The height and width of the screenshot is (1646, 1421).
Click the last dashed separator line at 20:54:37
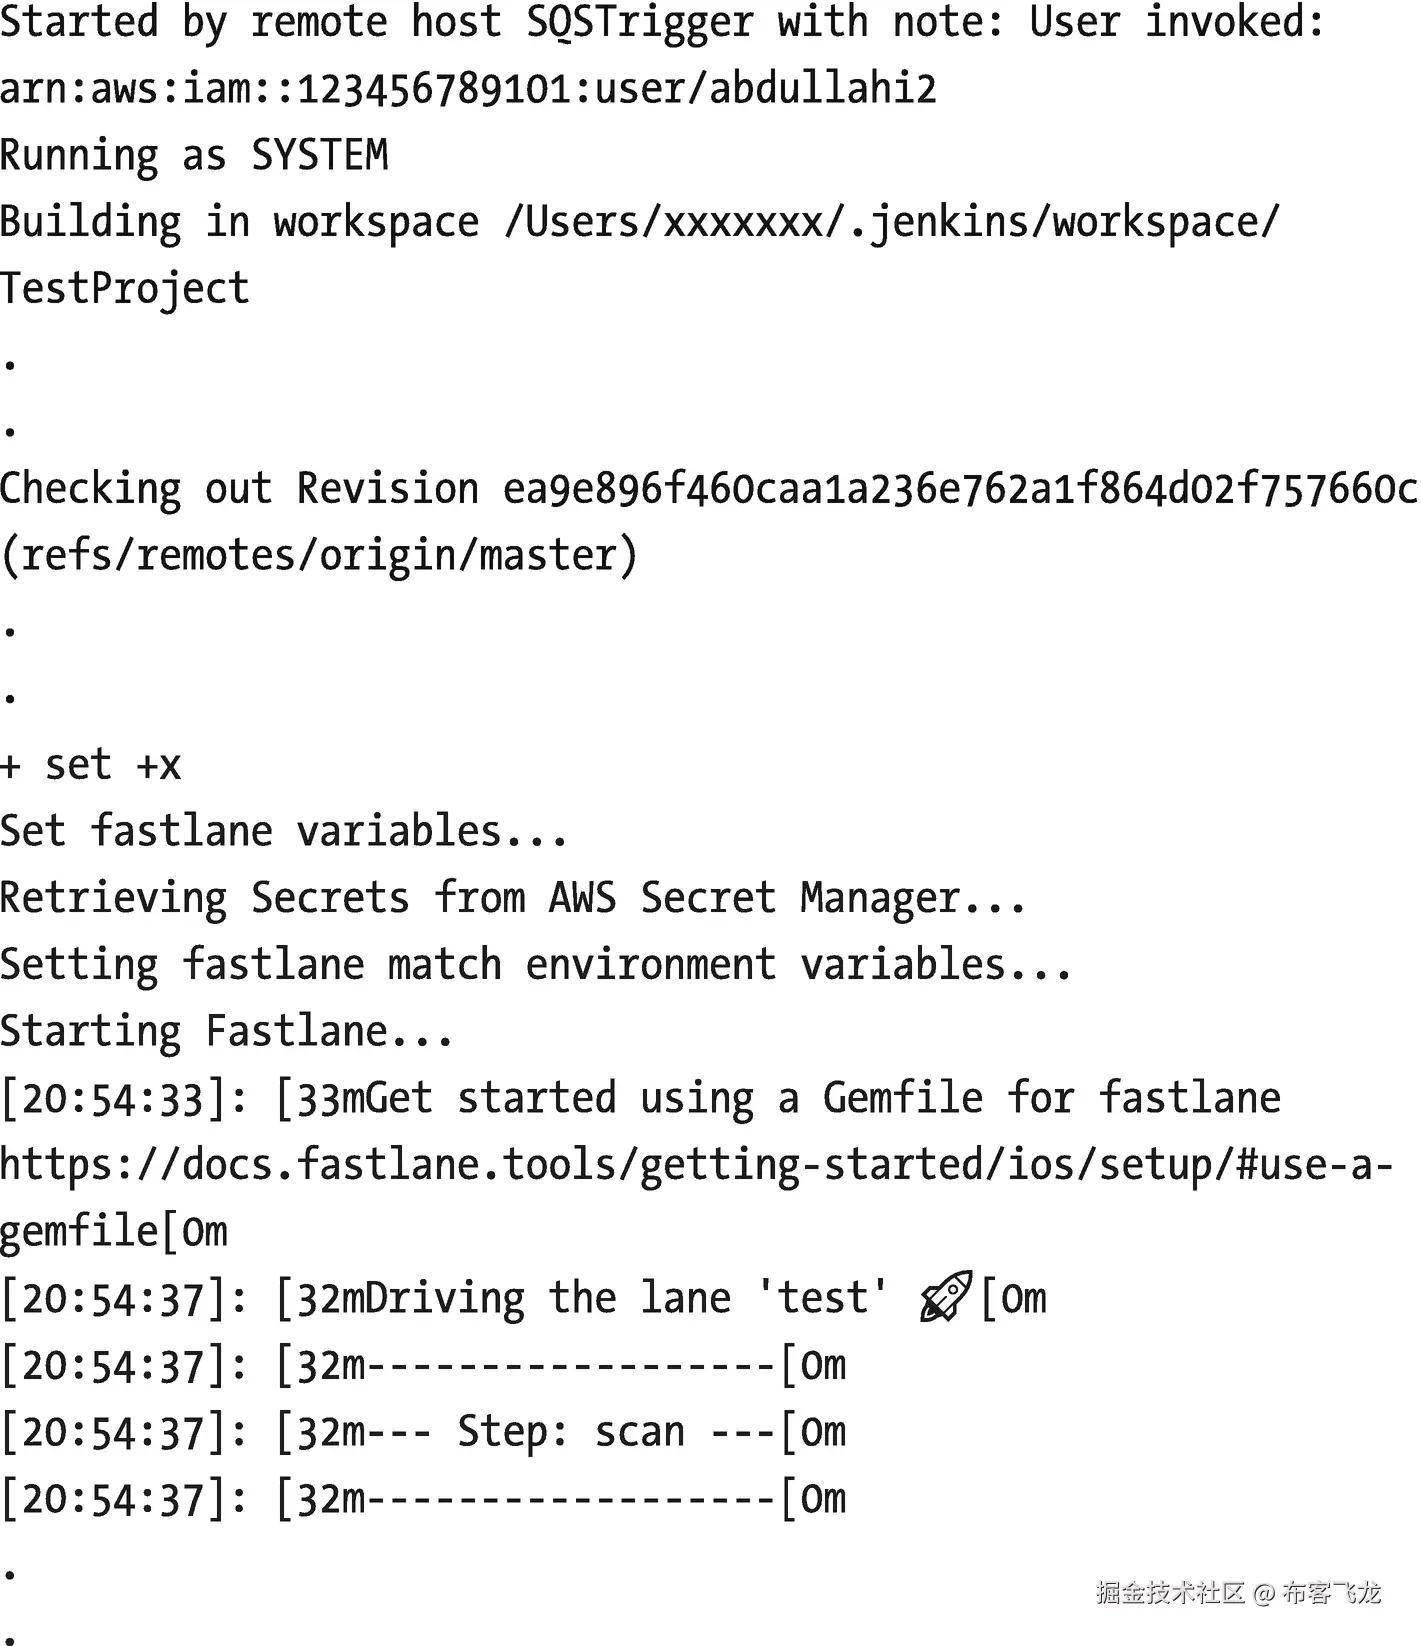pyautogui.click(x=424, y=1499)
